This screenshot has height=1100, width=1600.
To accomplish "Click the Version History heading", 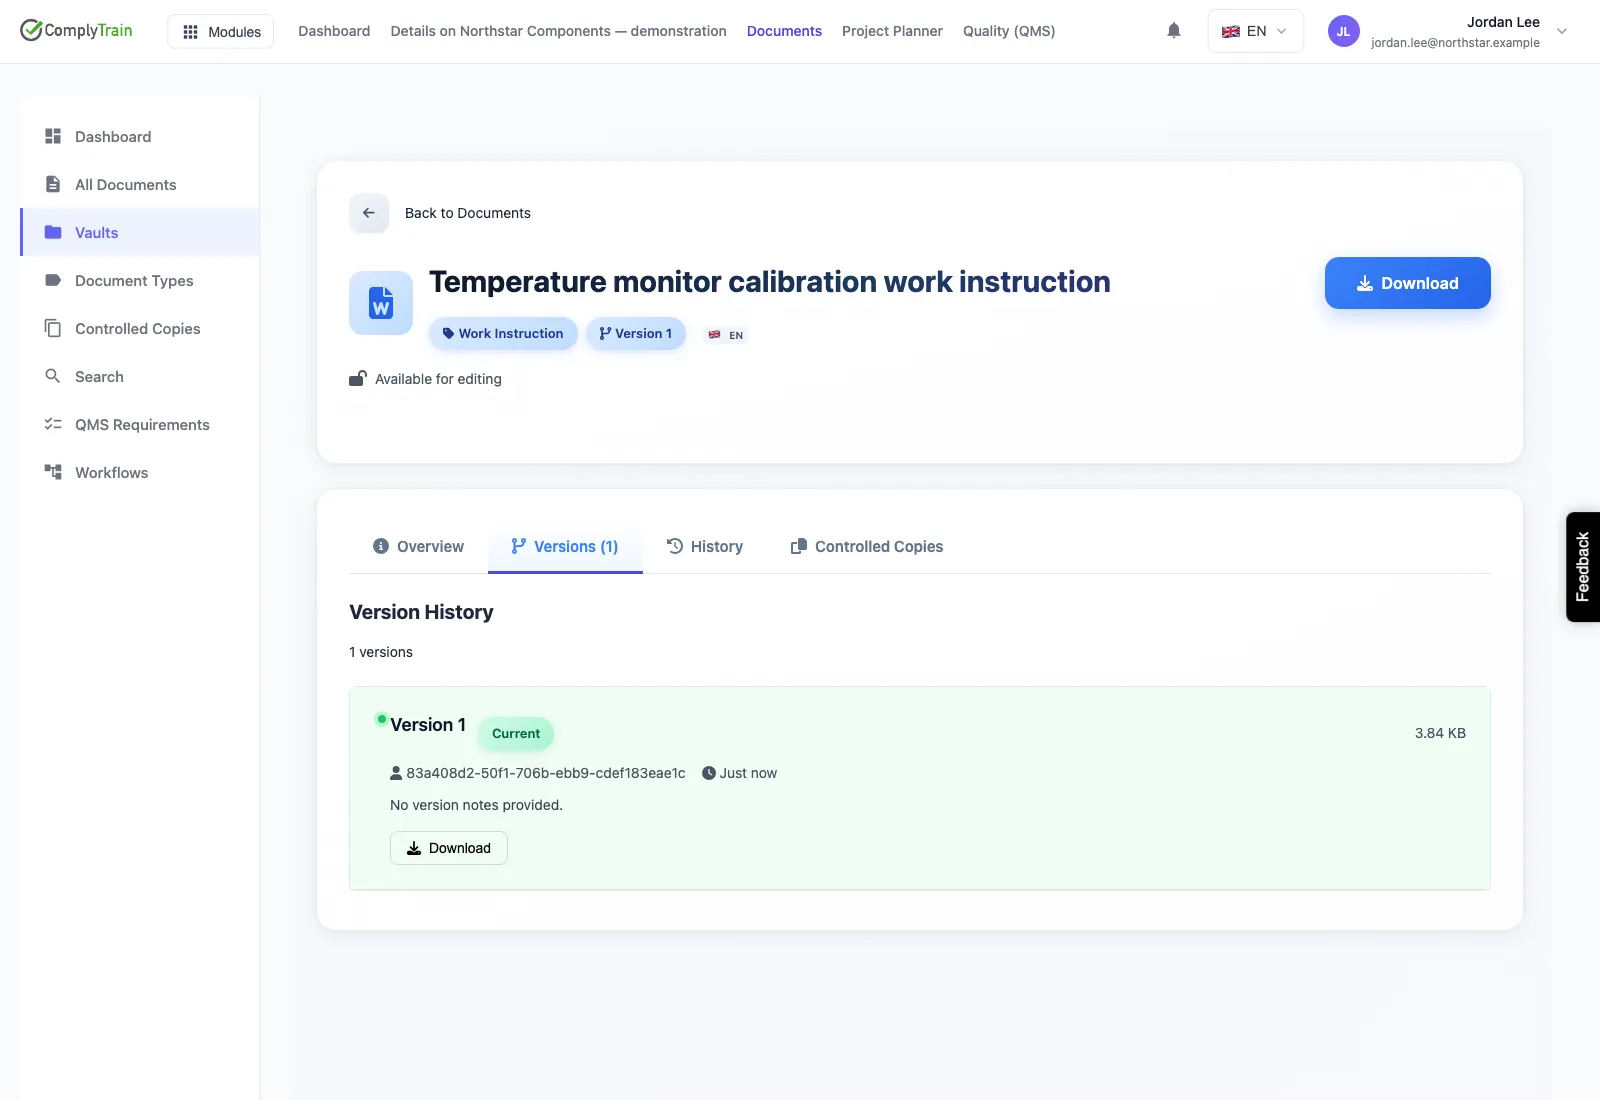I will point(421,612).
